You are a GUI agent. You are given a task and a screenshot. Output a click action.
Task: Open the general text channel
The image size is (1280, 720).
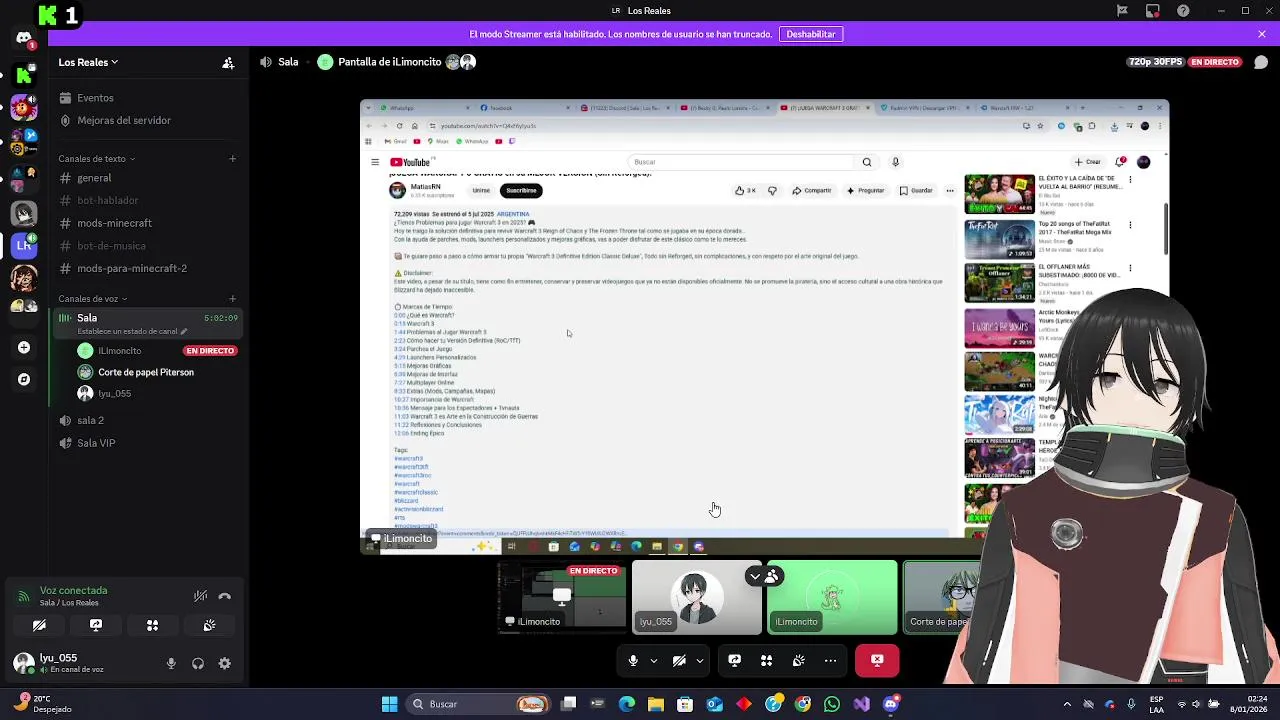148,178
